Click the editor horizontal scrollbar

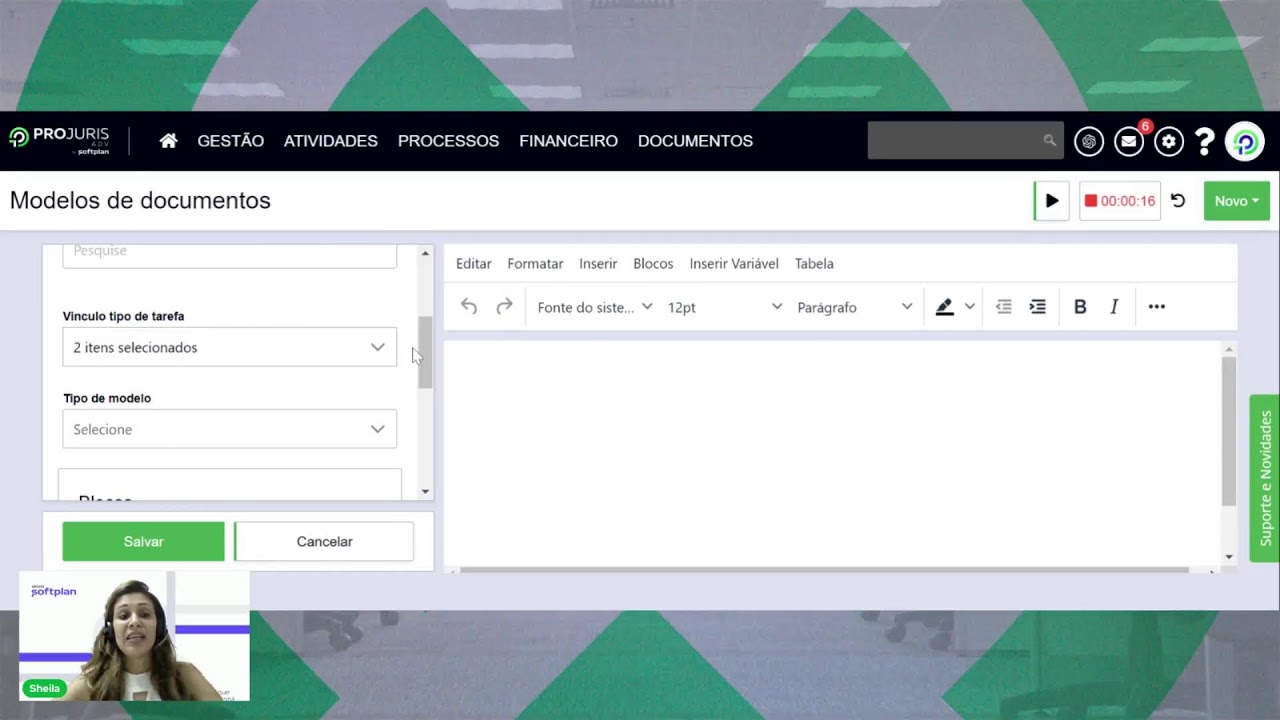(x=824, y=570)
